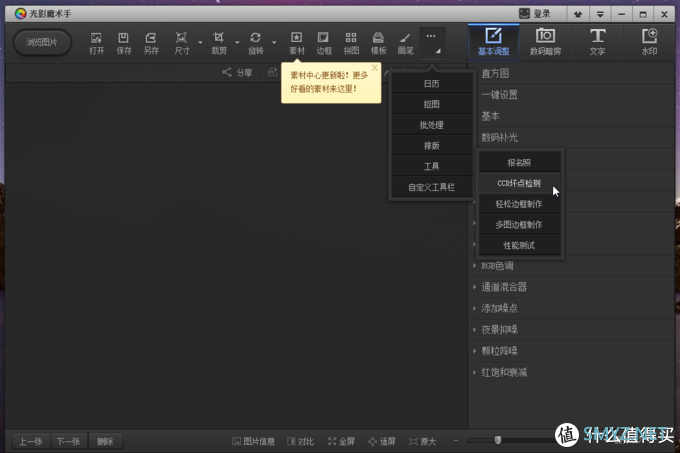This screenshot has width=680, height=453.
Task: Switch to 数码暗房 tab
Action: [545, 42]
